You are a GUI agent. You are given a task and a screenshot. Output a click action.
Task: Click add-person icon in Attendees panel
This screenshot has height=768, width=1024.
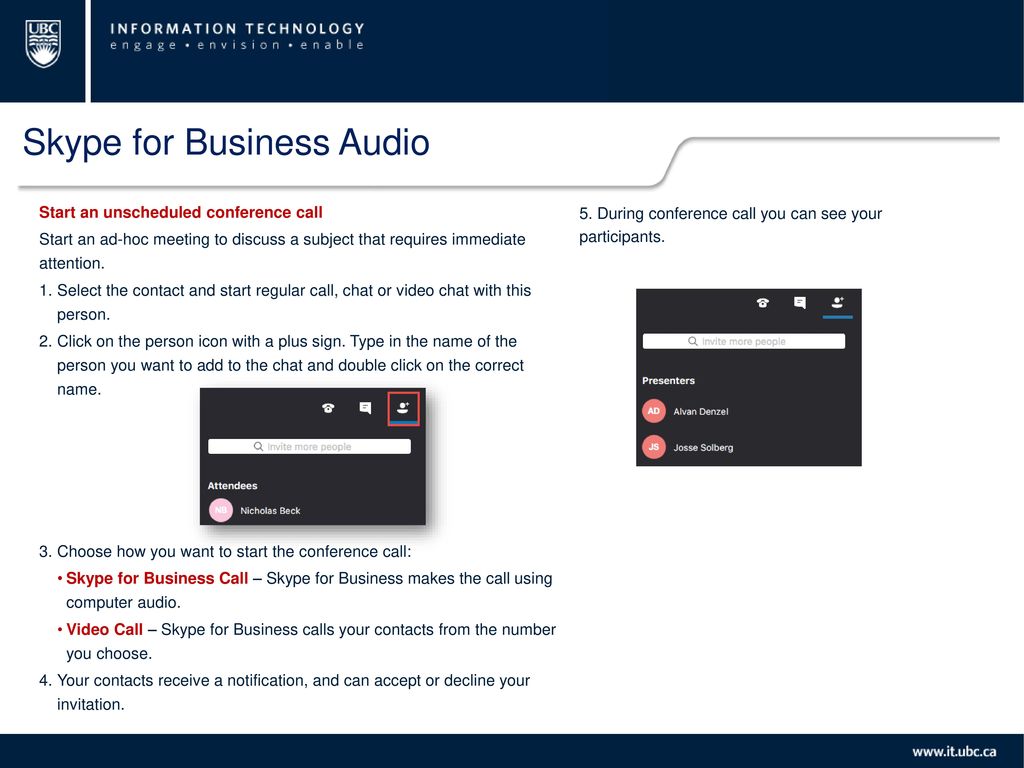click(x=403, y=408)
